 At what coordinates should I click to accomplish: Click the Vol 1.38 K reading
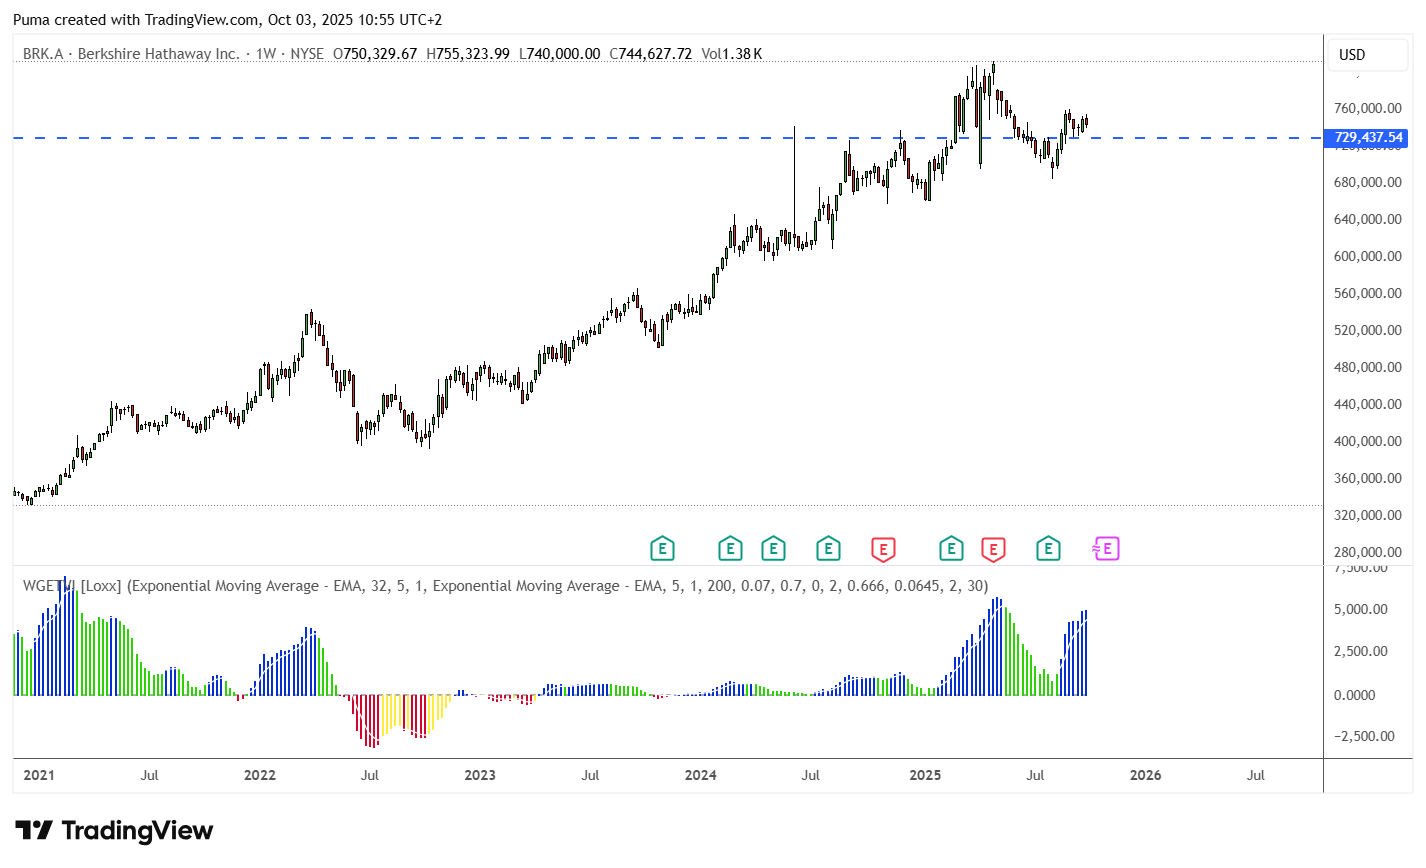732,54
